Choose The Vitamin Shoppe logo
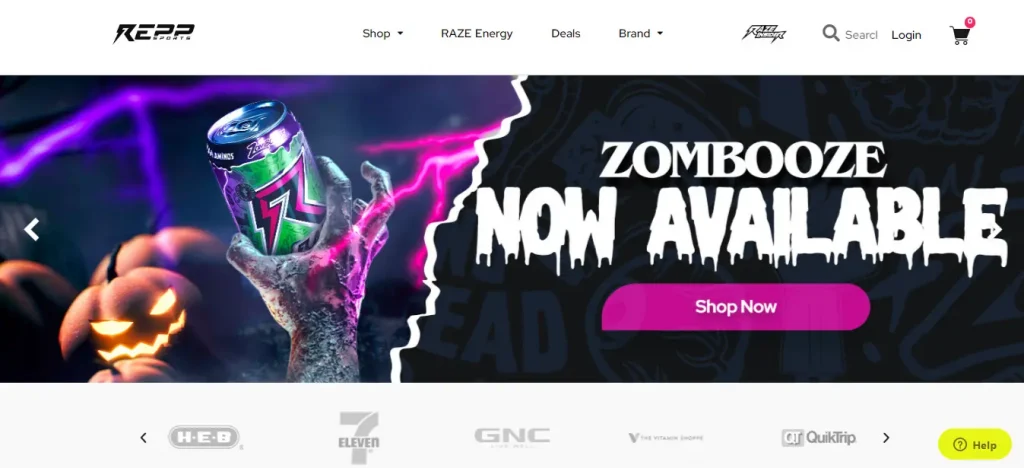The height and width of the screenshot is (468, 1024). [665, 438]
